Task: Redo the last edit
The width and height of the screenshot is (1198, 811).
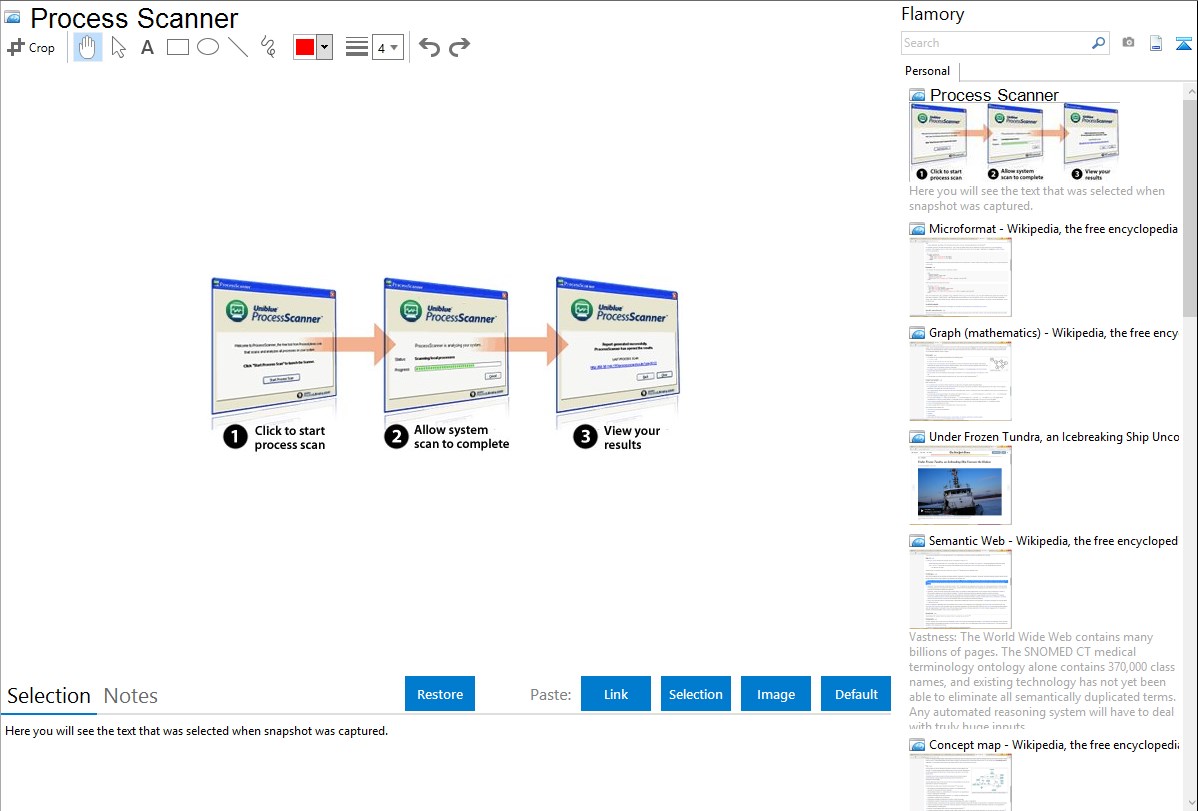Action: (x=459, y=47)
